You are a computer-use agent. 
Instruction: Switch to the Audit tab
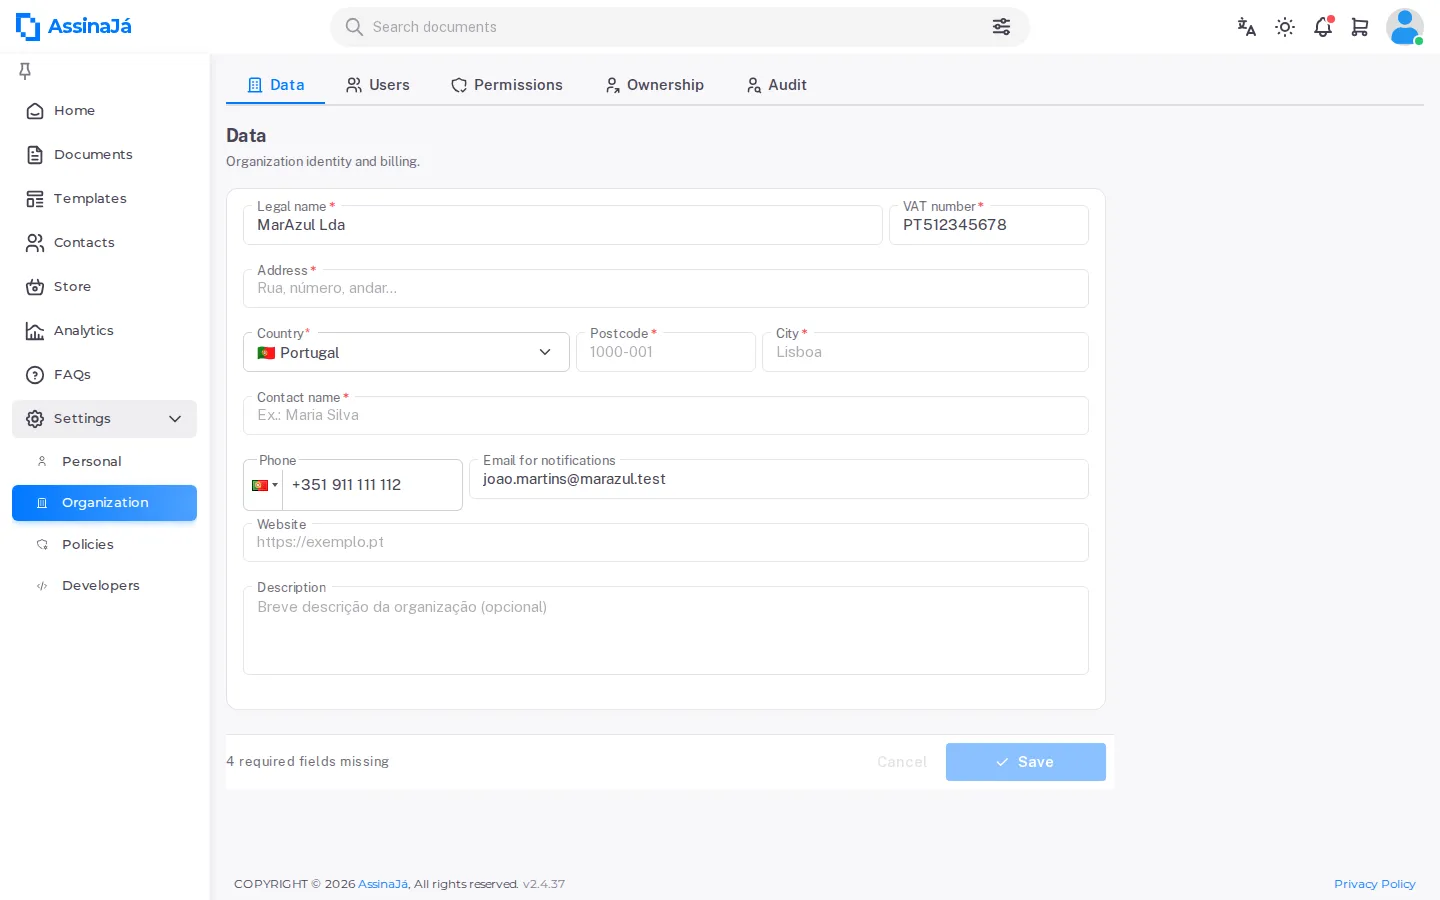(776, 85)
